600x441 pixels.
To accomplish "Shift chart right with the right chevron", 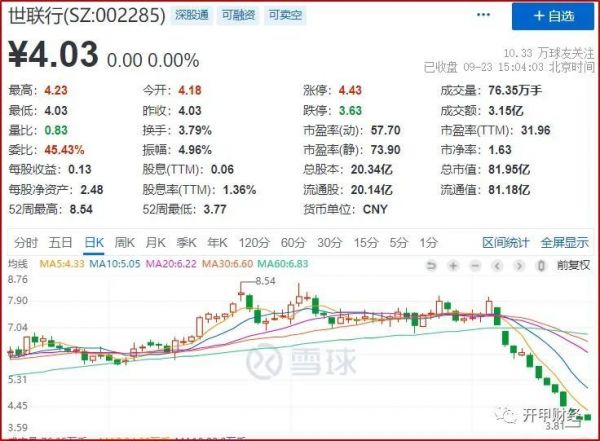I will [x=519, y=265].
